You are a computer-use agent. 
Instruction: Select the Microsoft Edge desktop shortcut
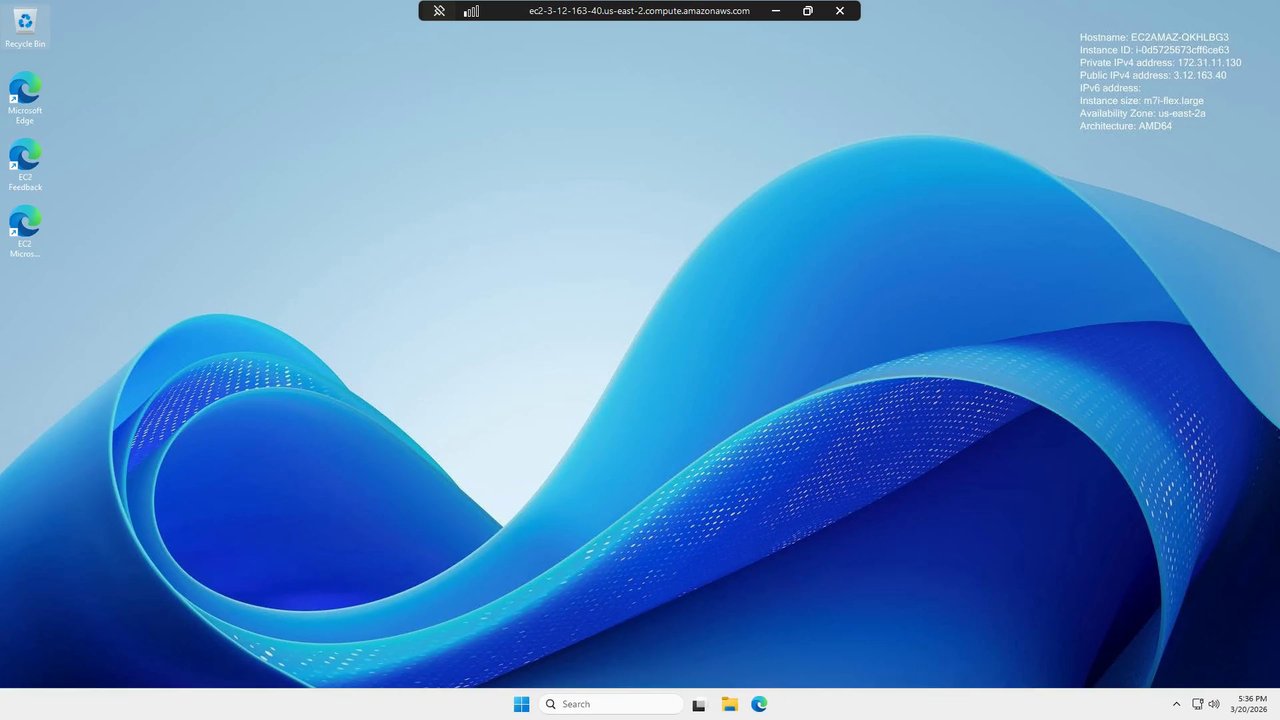click(25, 98)
